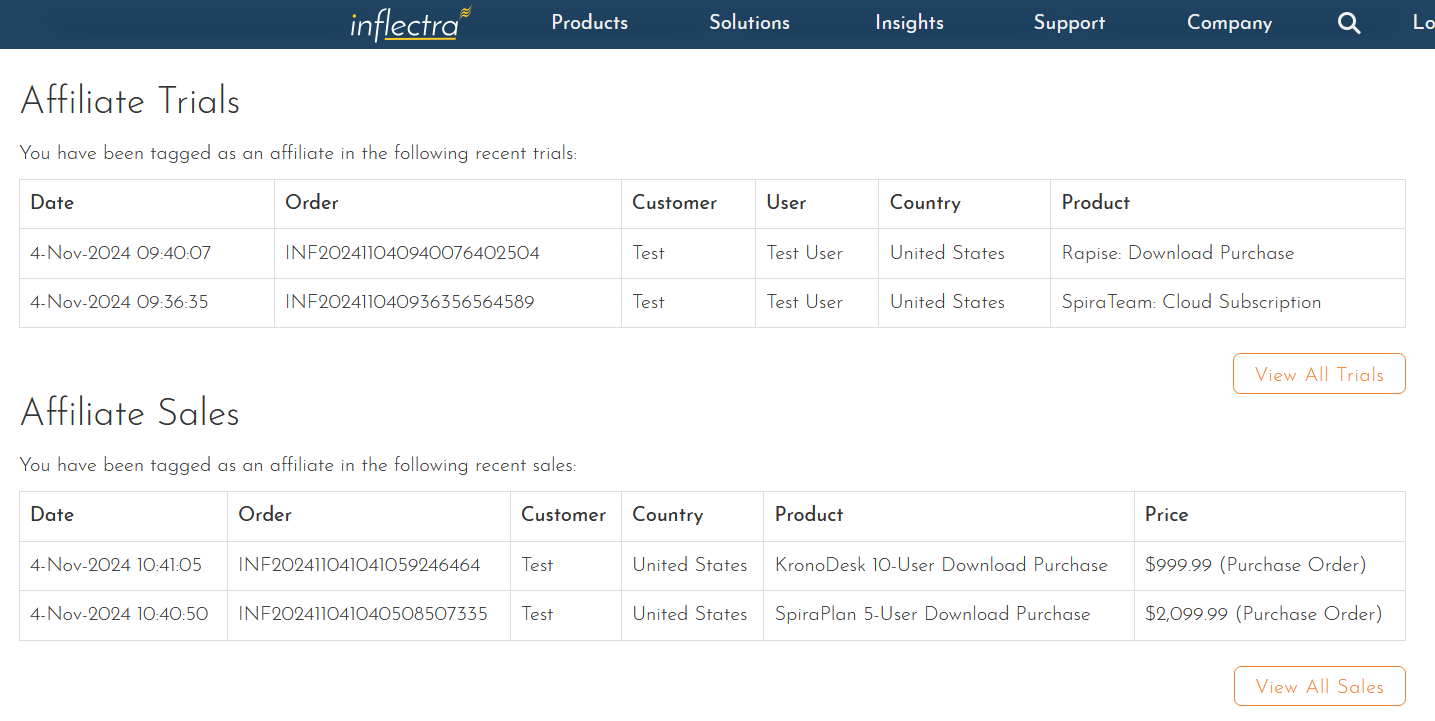
Task: Open the Insights menu
Action: 909,23
